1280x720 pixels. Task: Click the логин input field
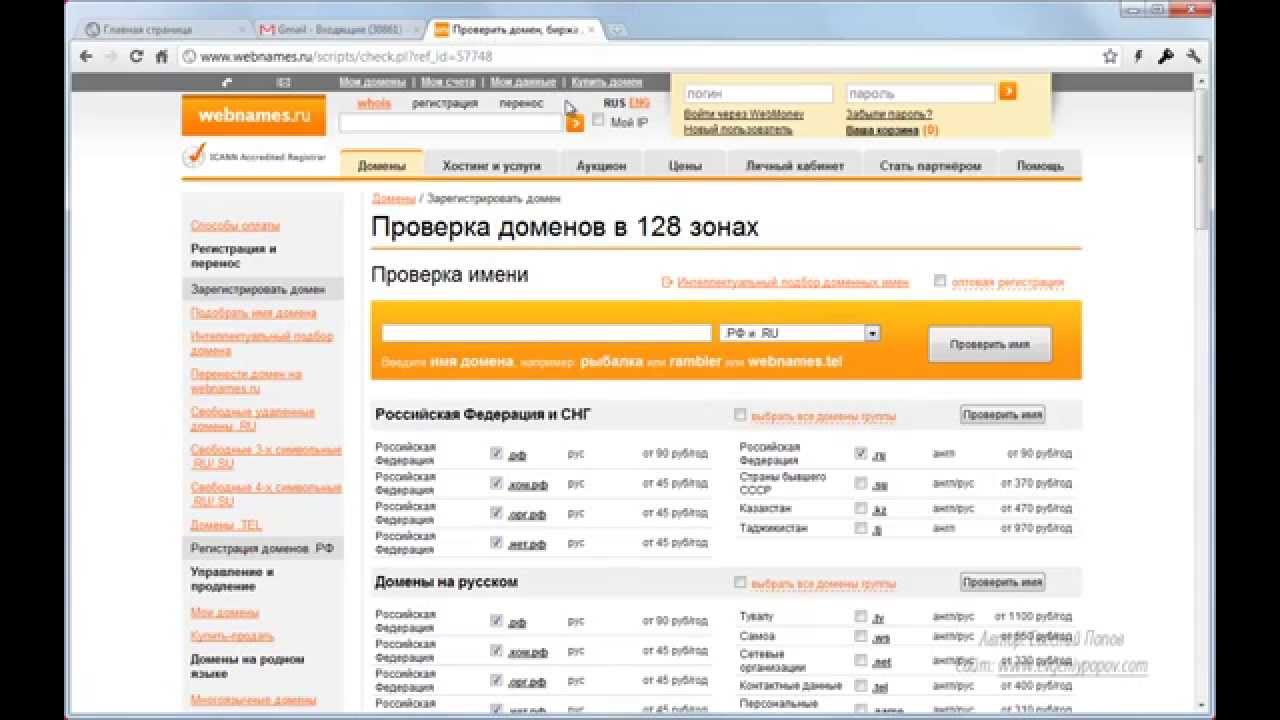coord(758,93)
